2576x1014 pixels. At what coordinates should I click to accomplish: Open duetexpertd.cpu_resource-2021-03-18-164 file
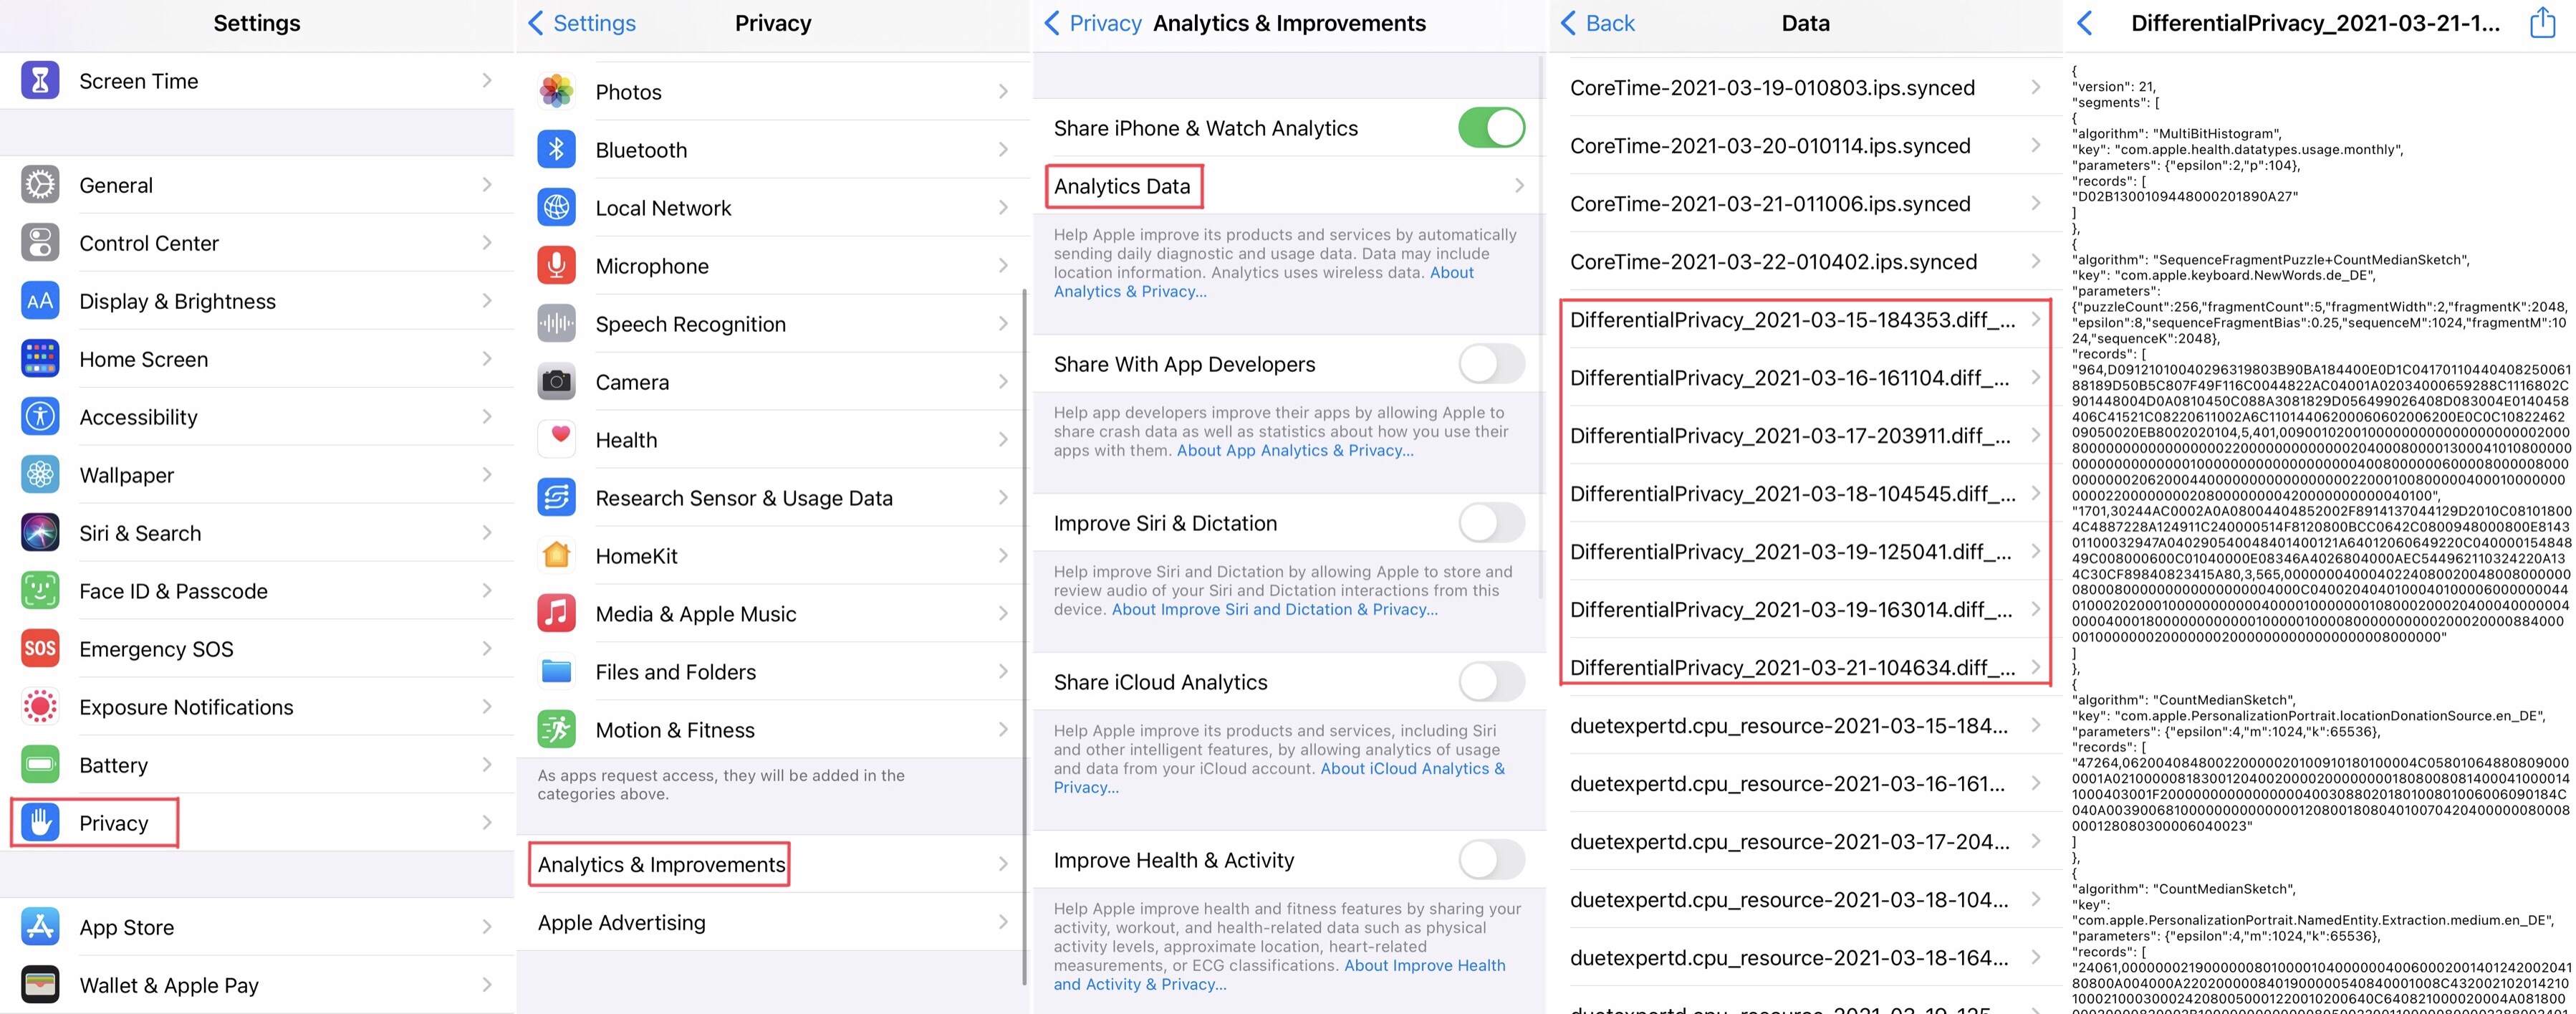pos(1806,958)
